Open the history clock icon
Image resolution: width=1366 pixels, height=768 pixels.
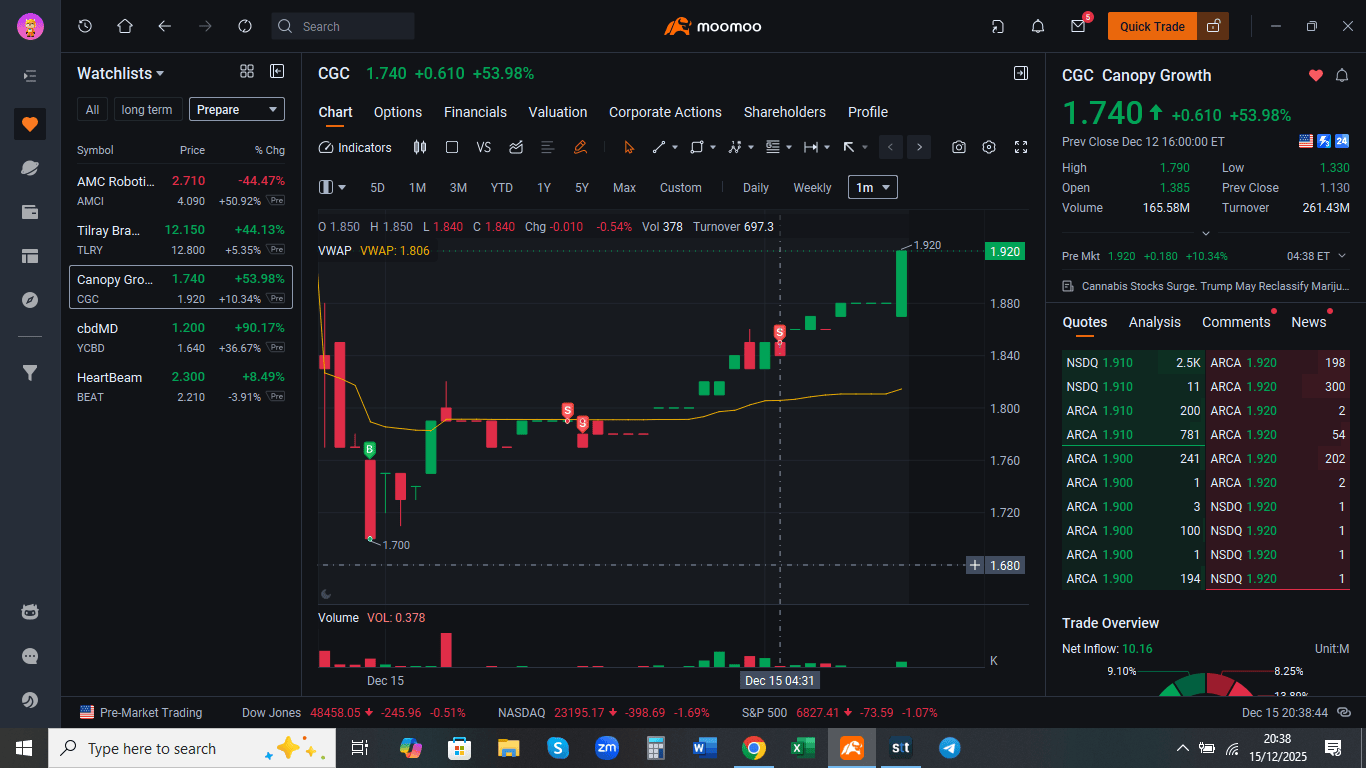85,26
